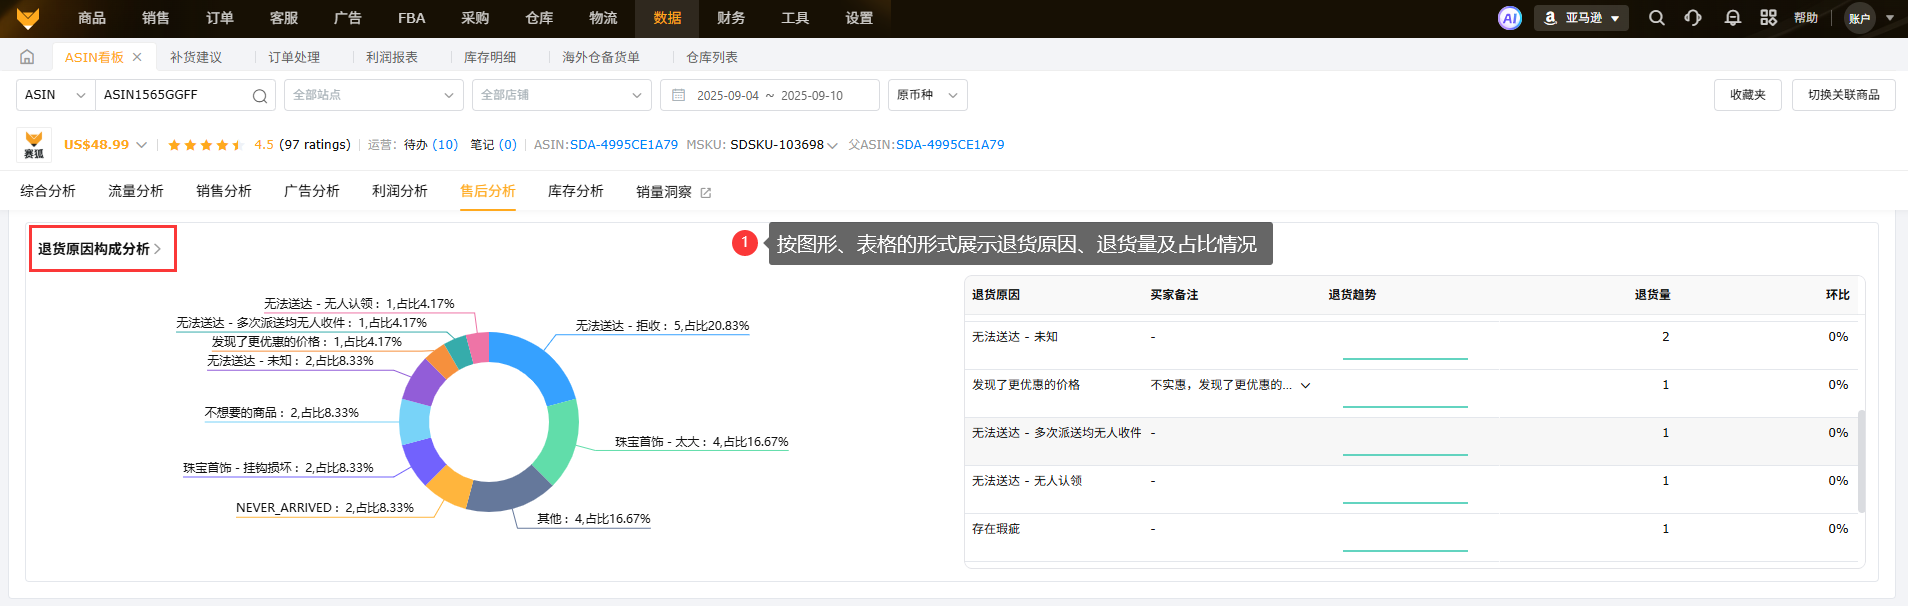Open customer service headset icon

tap(1693, 18)
